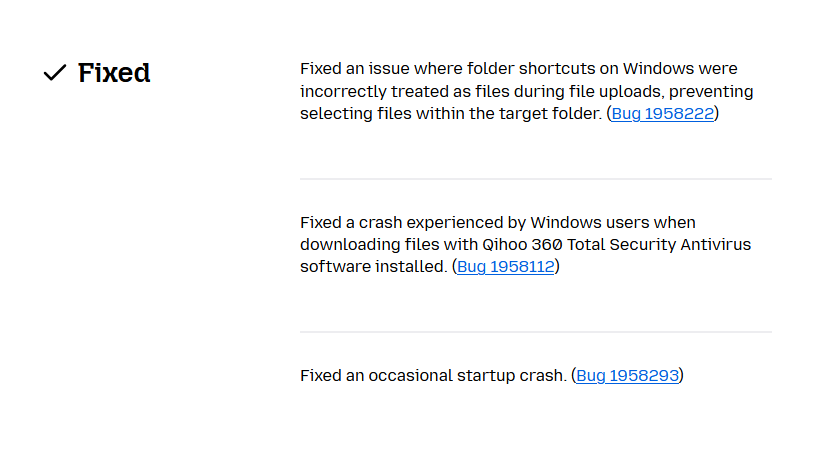Screen dimensions: 824x469
Task: Open the Bug 1958112 link
Action: point(506,267)
